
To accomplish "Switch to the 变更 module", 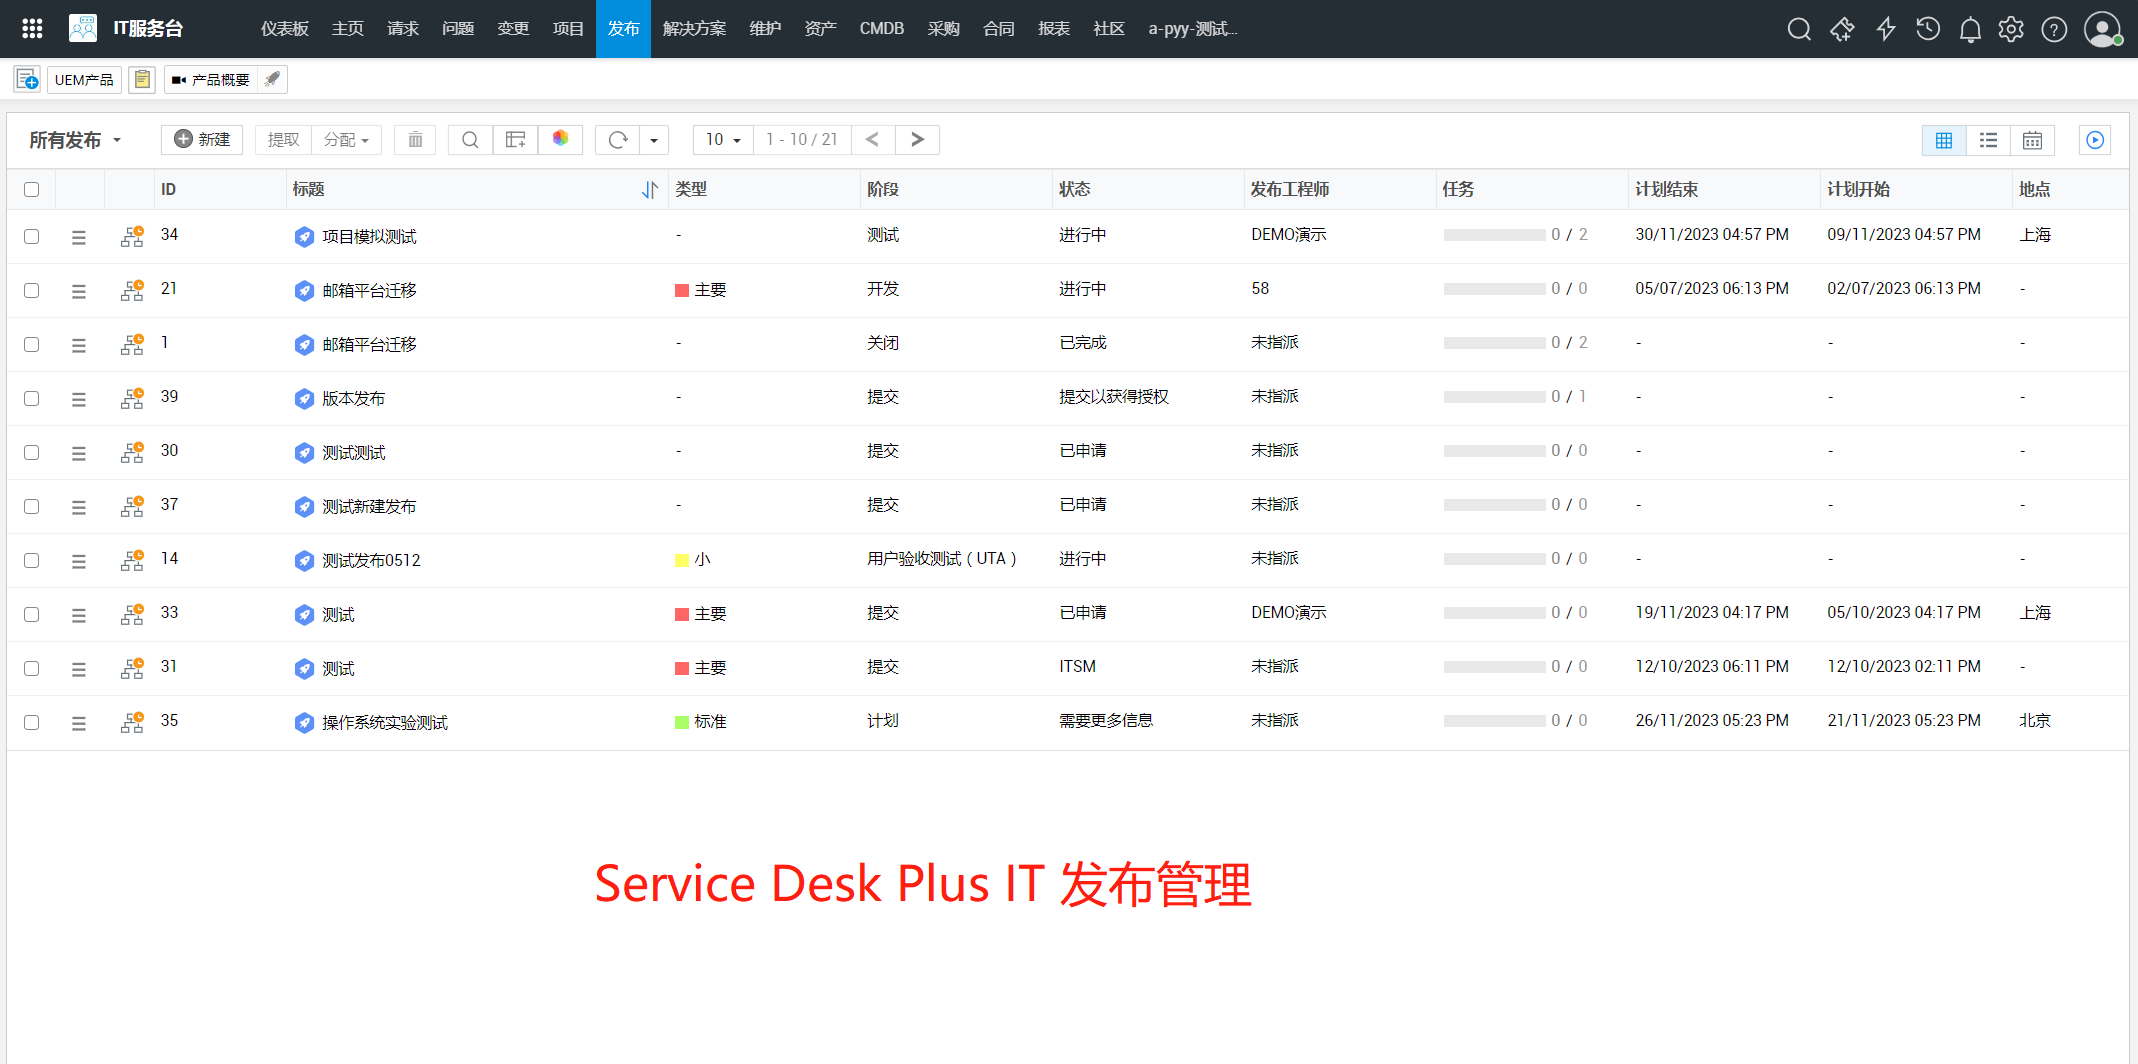I will tap(513, 29).
